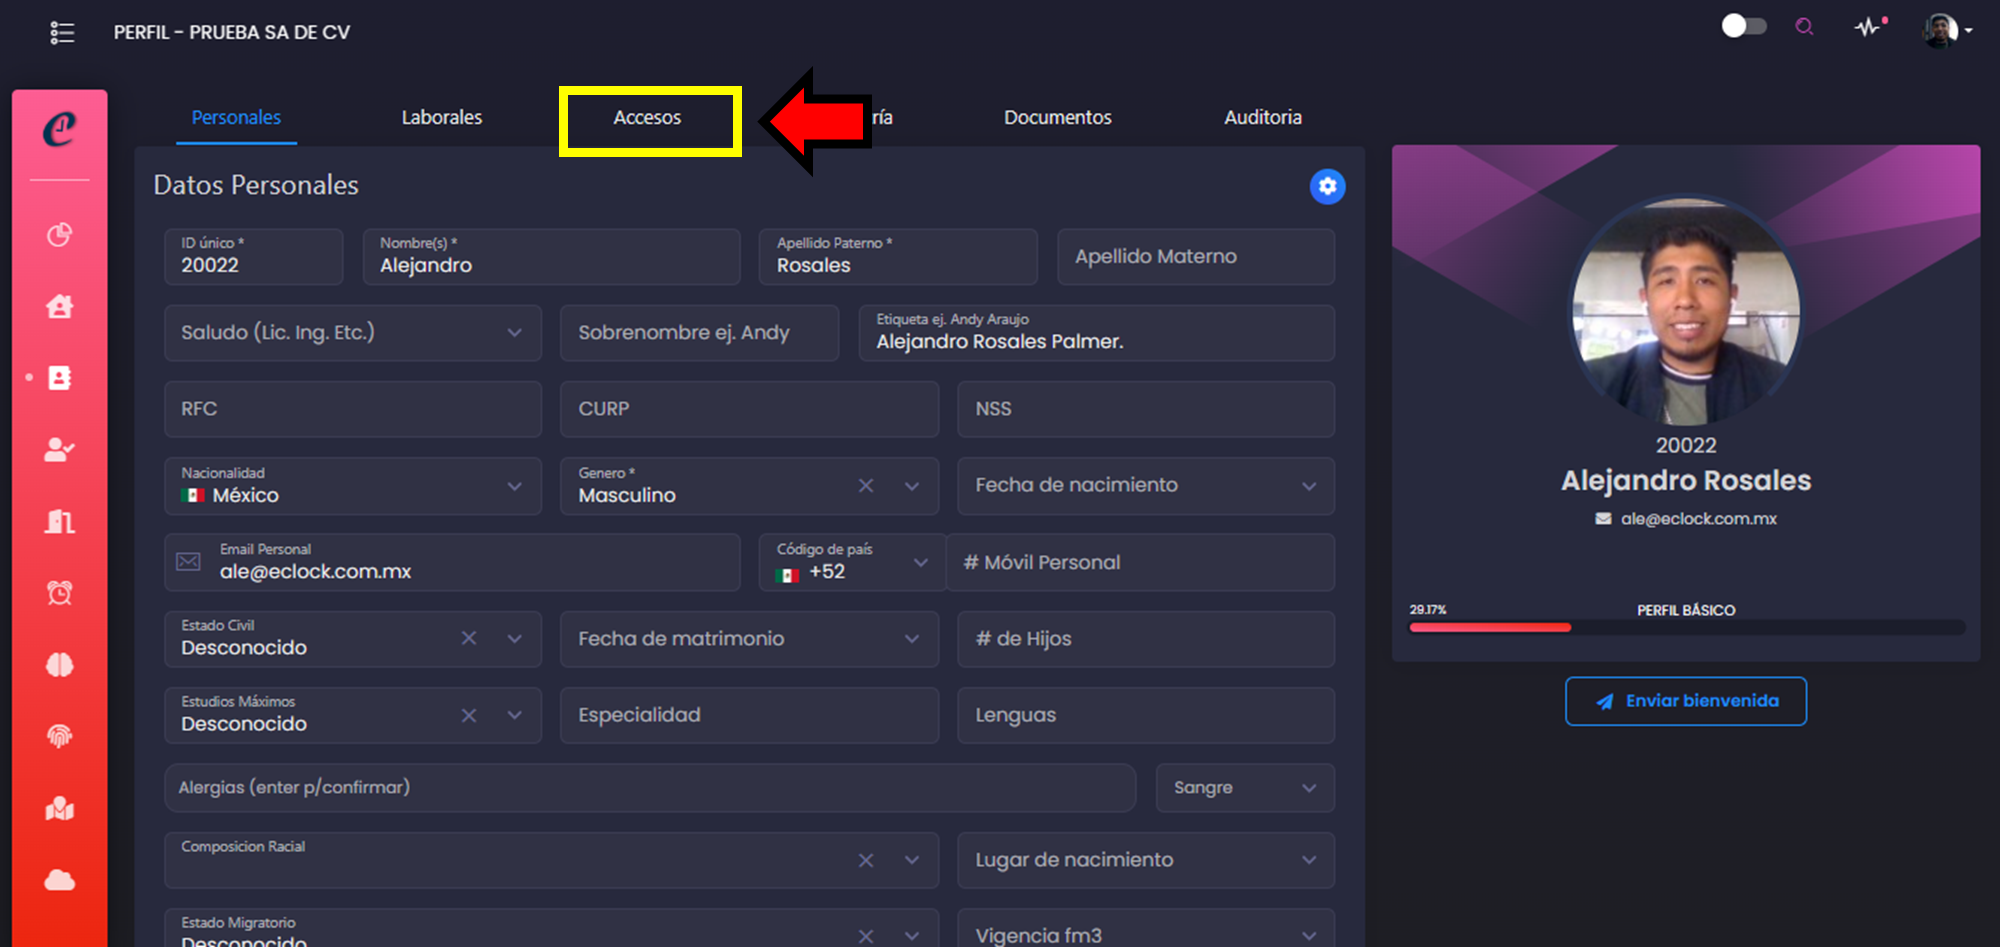The width and height of the screenshot is (2000, 947).
Task: Toggle the dark mode switch
Action: pyautogui.click(x=1744, y=26)
